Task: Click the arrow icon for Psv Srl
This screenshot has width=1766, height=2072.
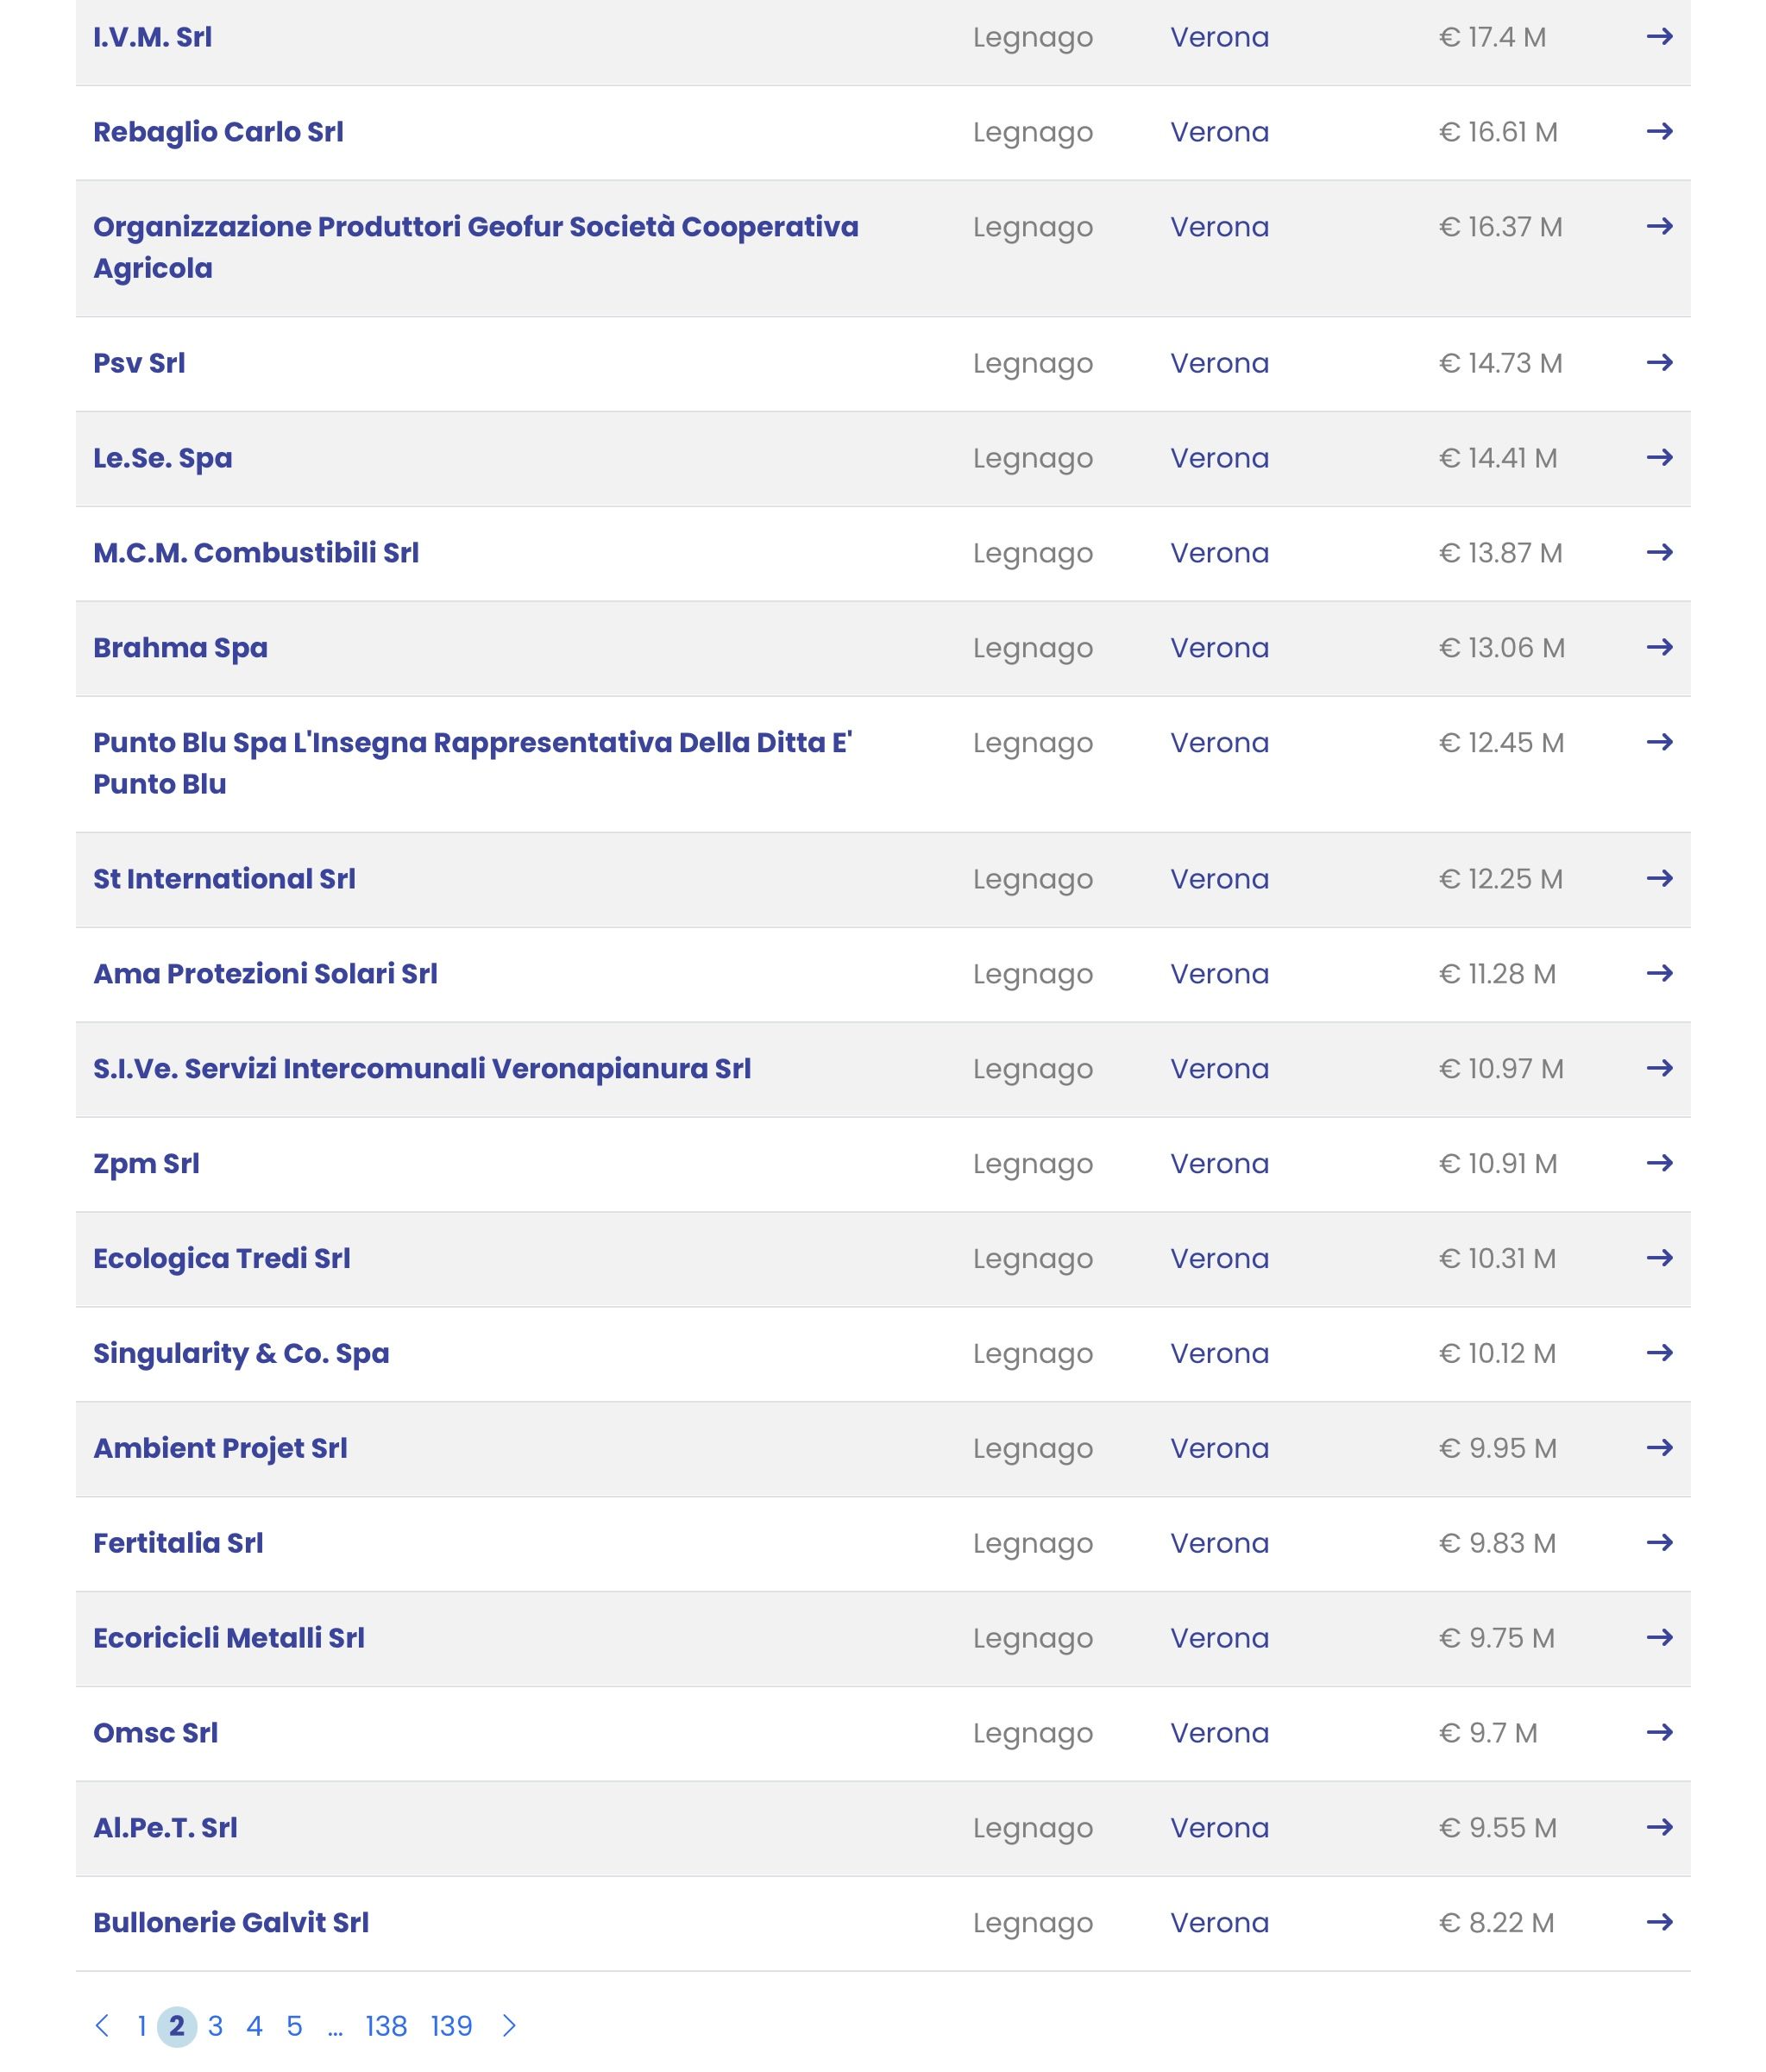Action: coord(1659,363)
